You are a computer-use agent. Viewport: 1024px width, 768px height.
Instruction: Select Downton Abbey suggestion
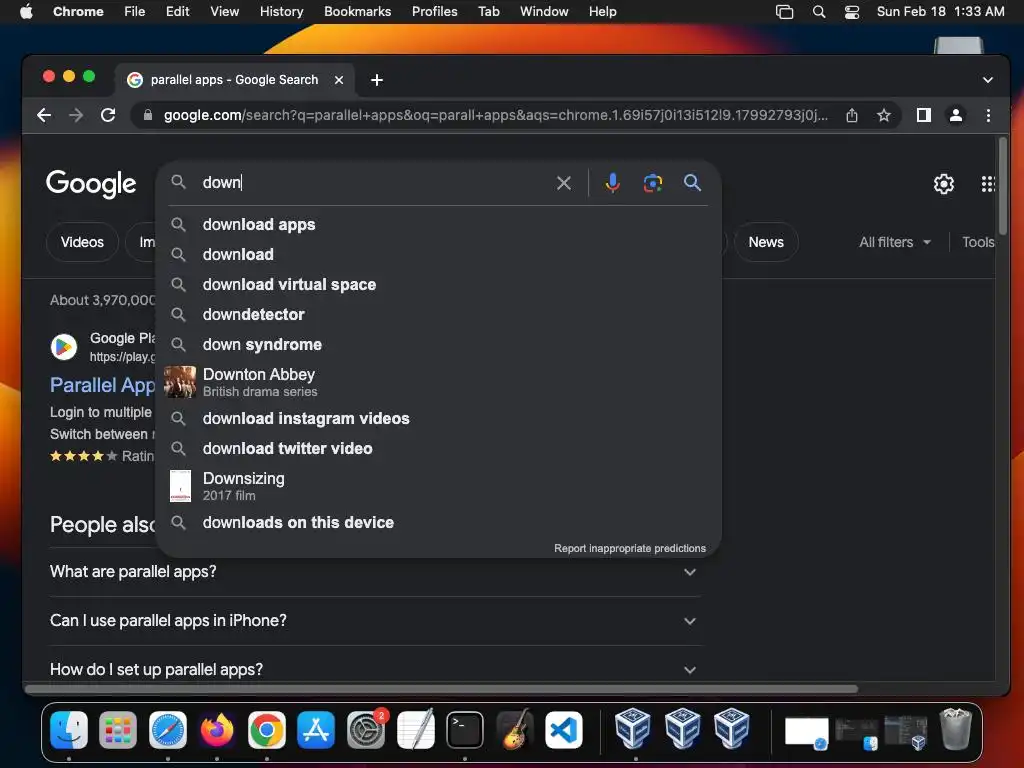[438, 382]
